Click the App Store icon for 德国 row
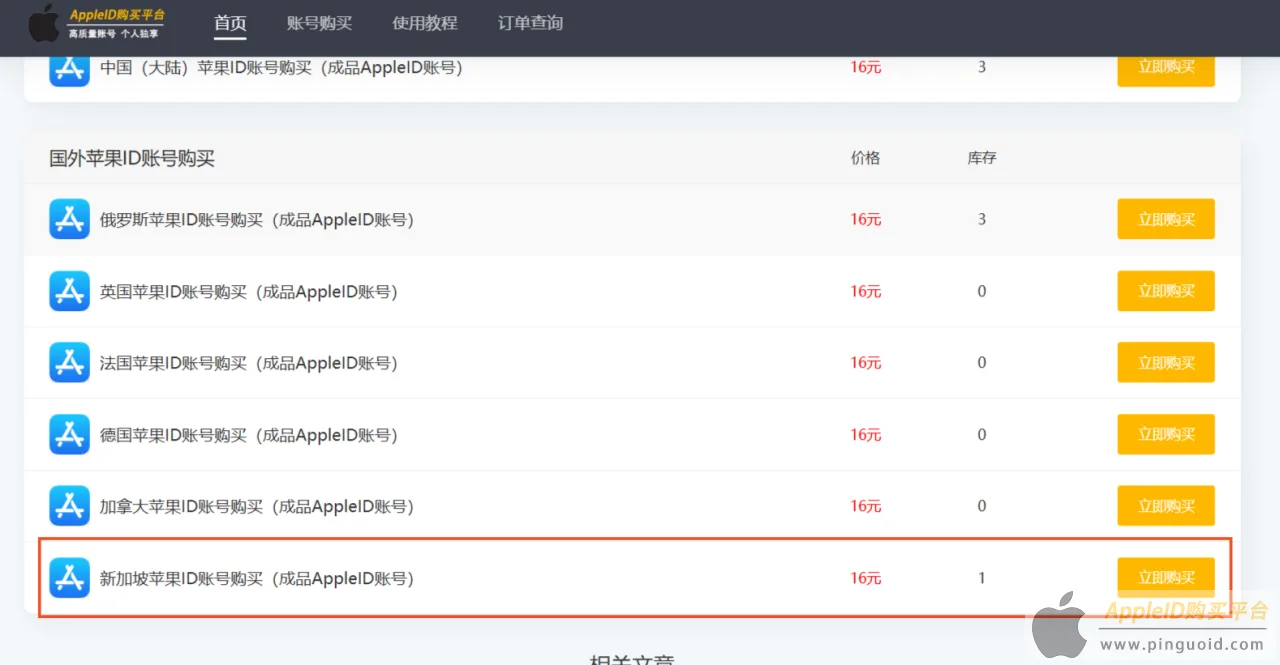Viewport: 1280px width, 665px height. (x=69, y=435)
